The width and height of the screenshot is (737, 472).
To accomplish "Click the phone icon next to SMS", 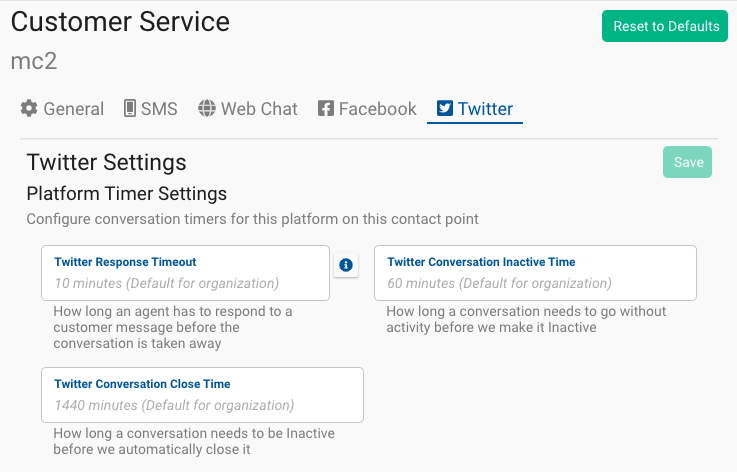I will tap(130, 108).
